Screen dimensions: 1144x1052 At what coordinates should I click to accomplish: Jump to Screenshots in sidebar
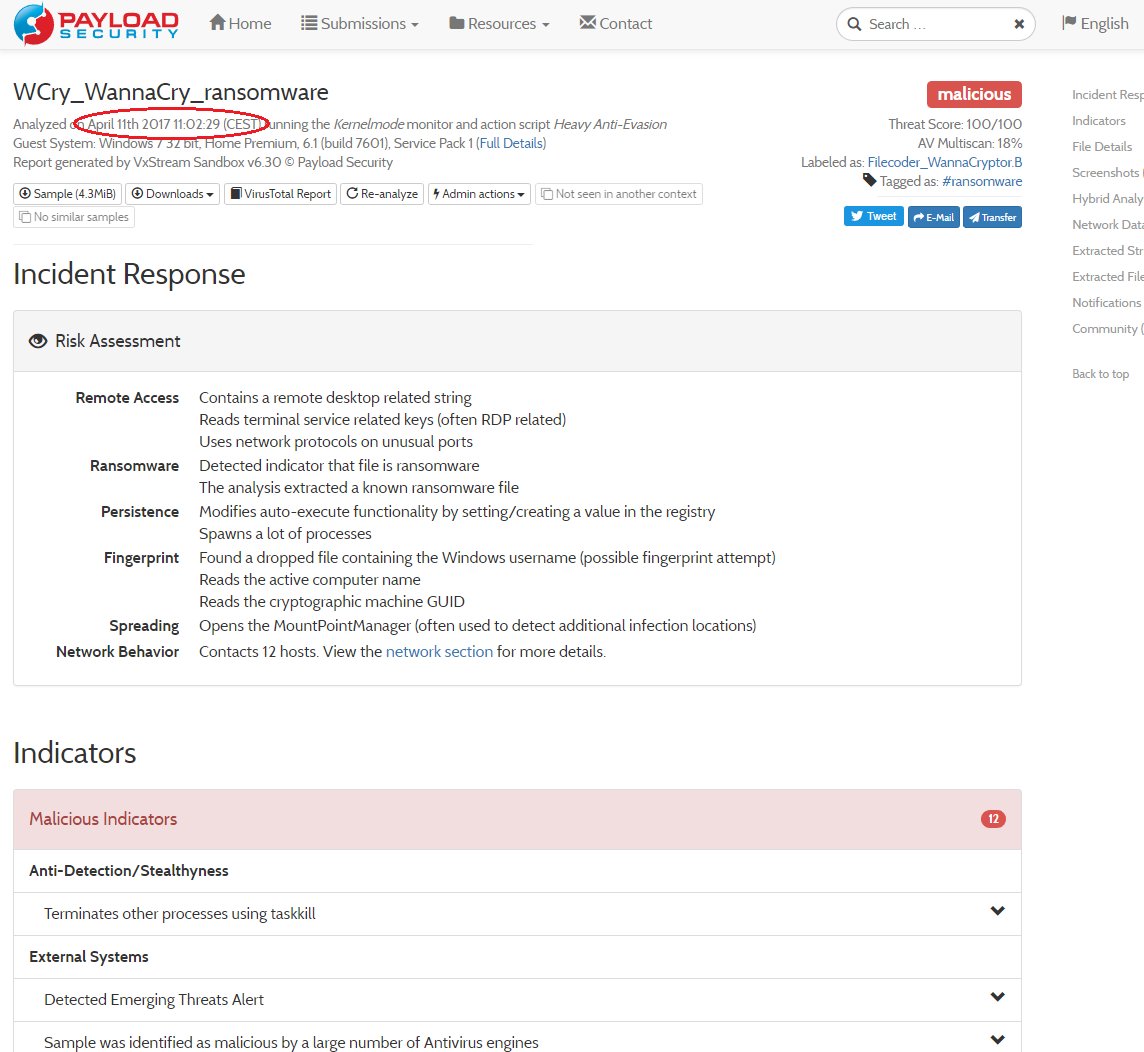click(x=1107, y=173)
